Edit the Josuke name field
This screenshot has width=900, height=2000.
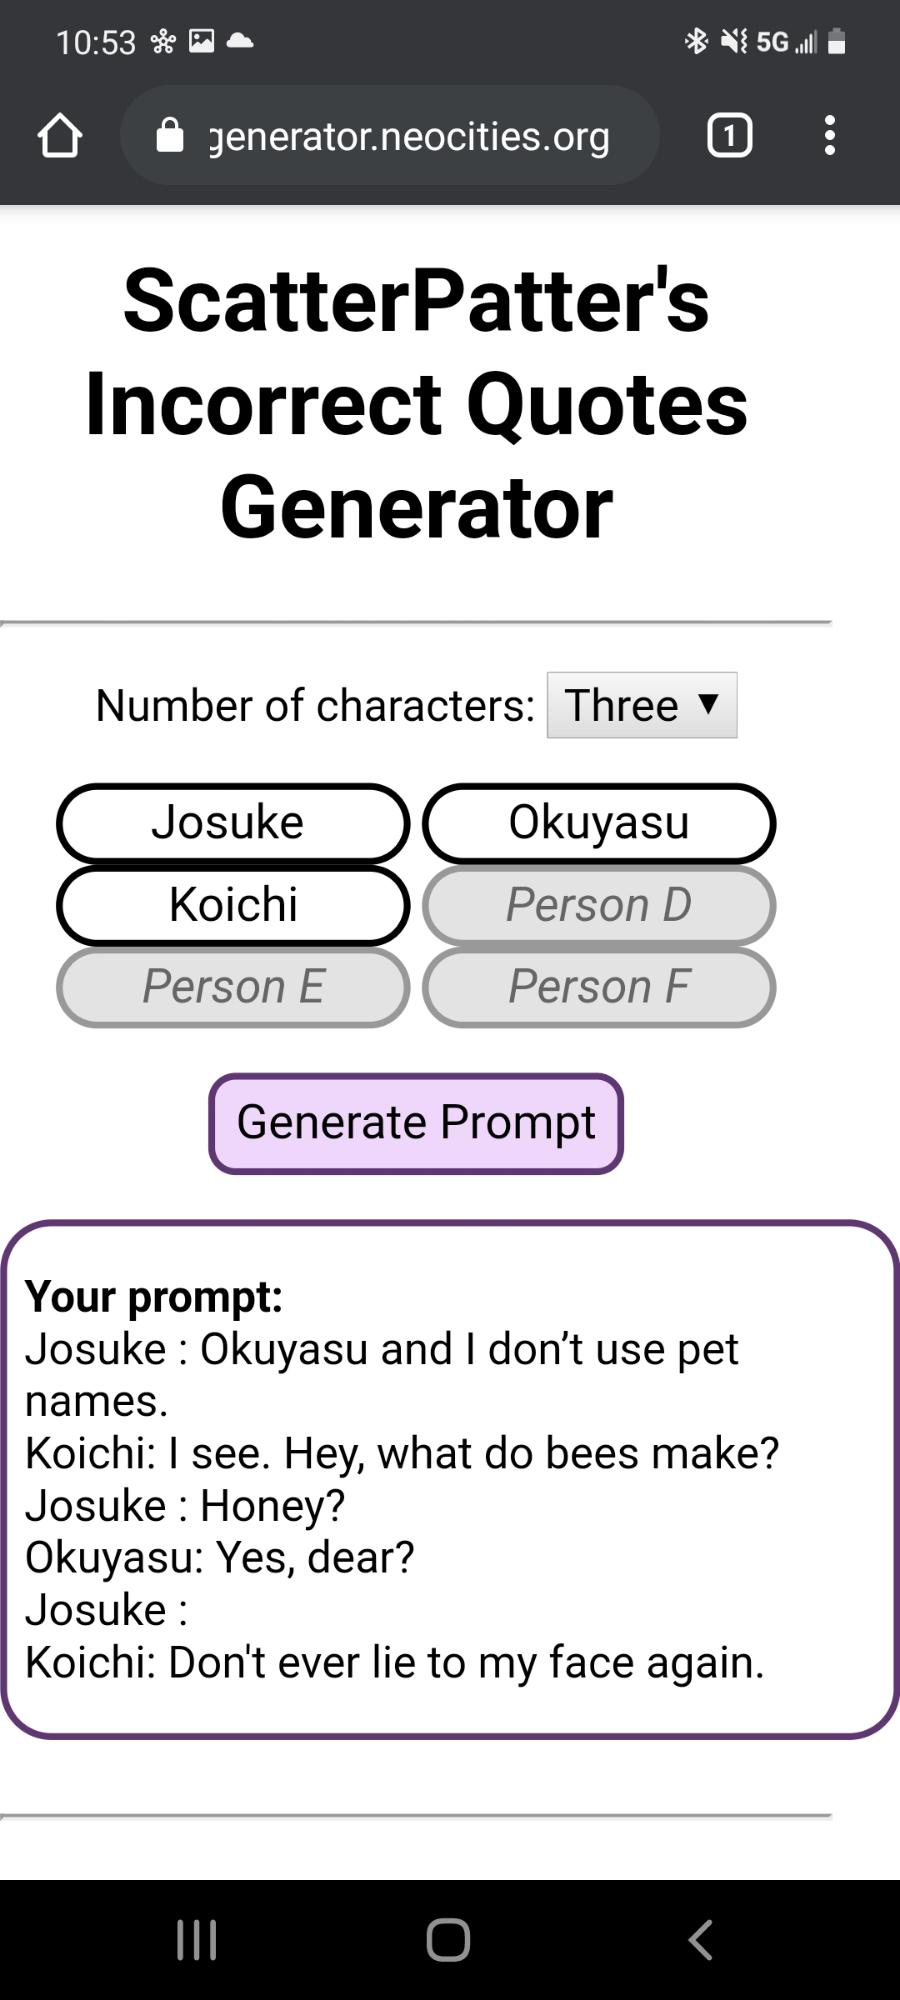pyautogui.click(x=233, y=823)
